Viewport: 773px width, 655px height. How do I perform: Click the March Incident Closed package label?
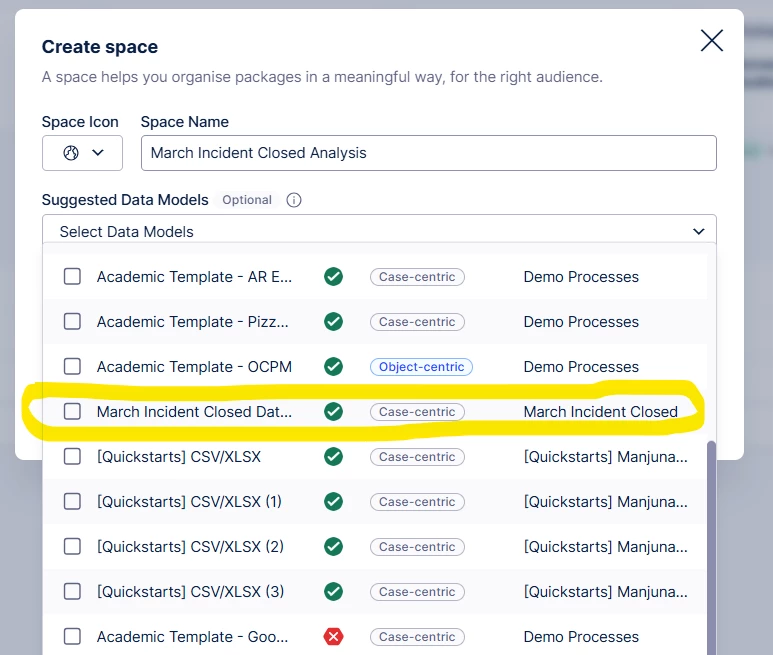point(600,412)
